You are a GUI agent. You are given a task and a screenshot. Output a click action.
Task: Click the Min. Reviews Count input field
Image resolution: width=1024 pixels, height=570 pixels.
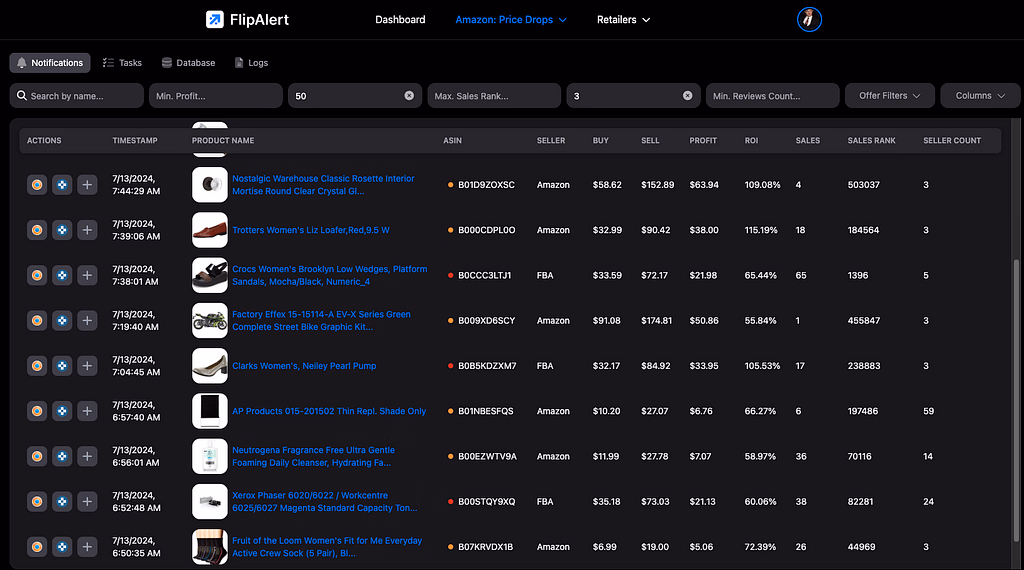[773, 95]
